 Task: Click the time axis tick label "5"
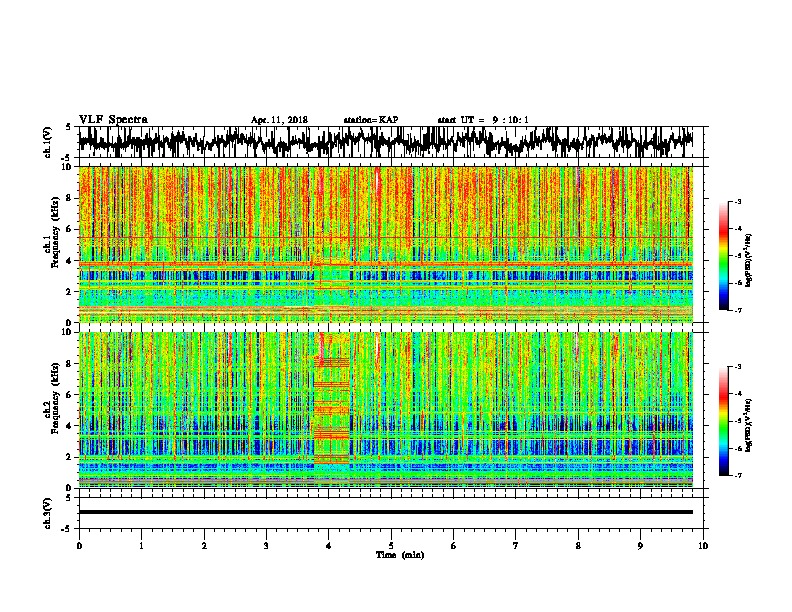(x=391, y=546)
